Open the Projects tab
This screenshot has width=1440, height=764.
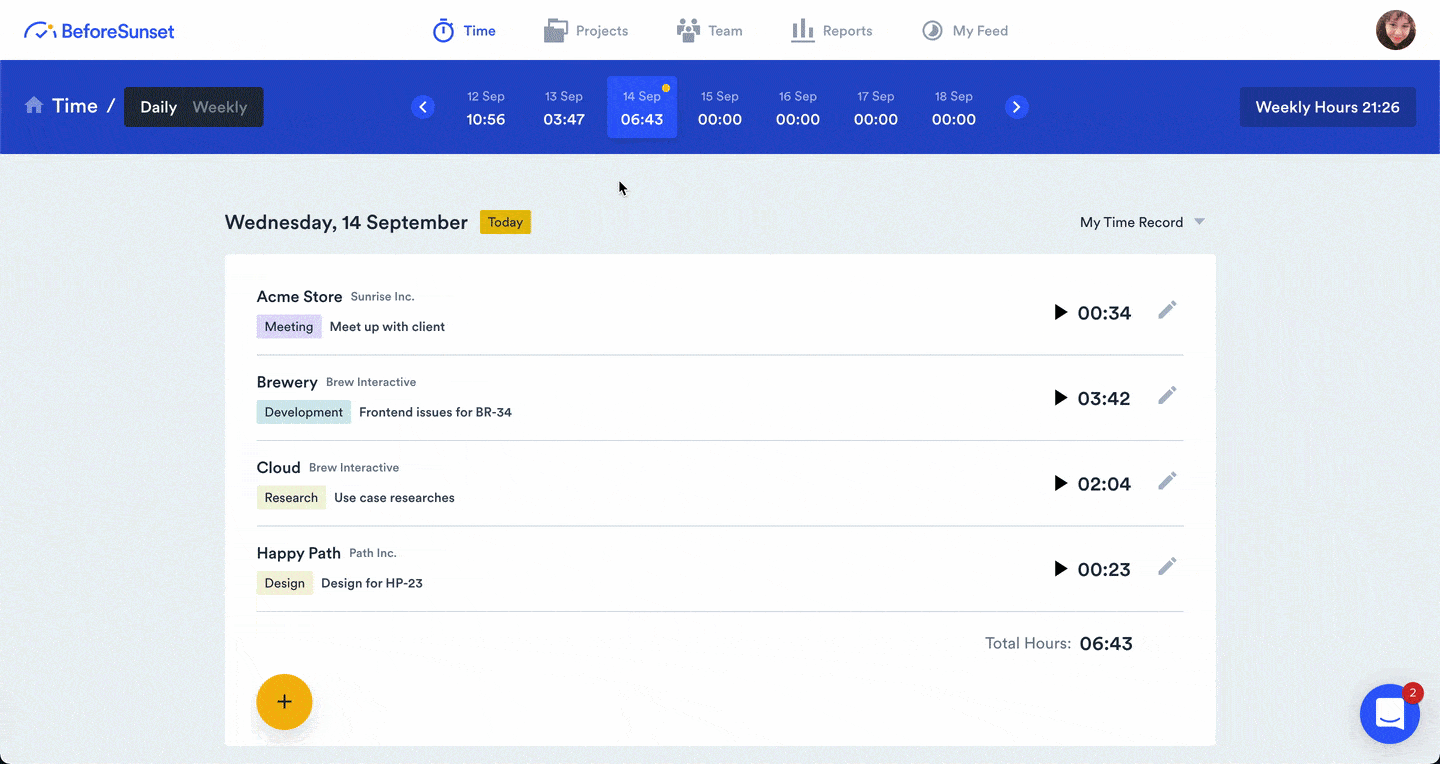point(586,31)
